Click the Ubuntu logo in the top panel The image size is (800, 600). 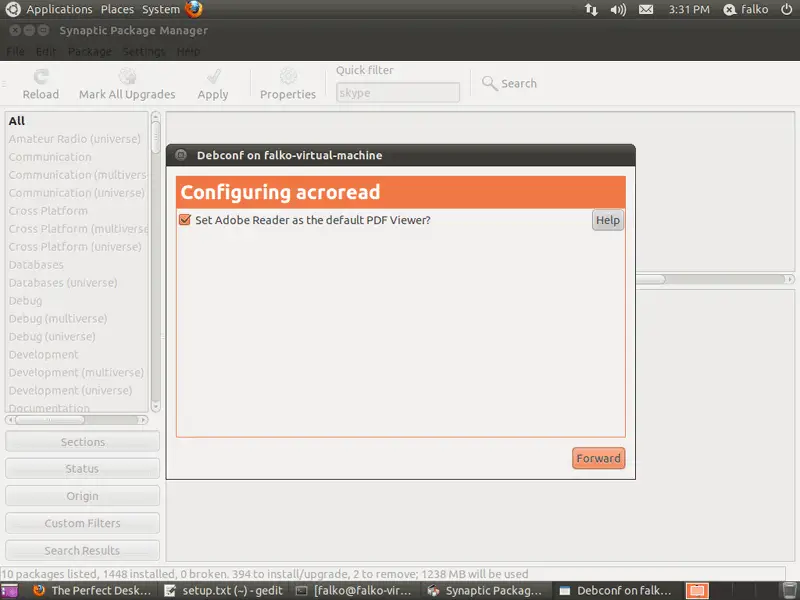click(x=13, y=9)
